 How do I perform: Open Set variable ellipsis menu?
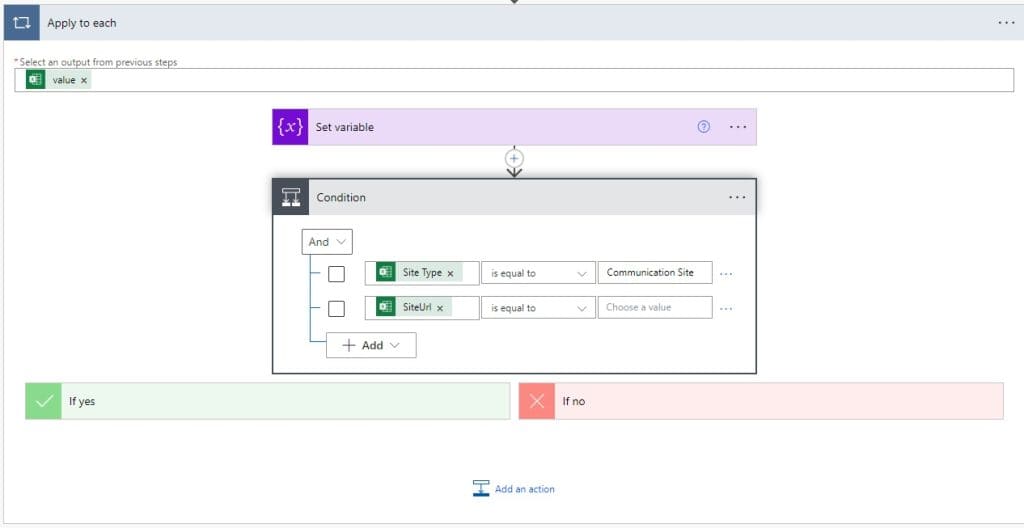click(x=738, y=127)
